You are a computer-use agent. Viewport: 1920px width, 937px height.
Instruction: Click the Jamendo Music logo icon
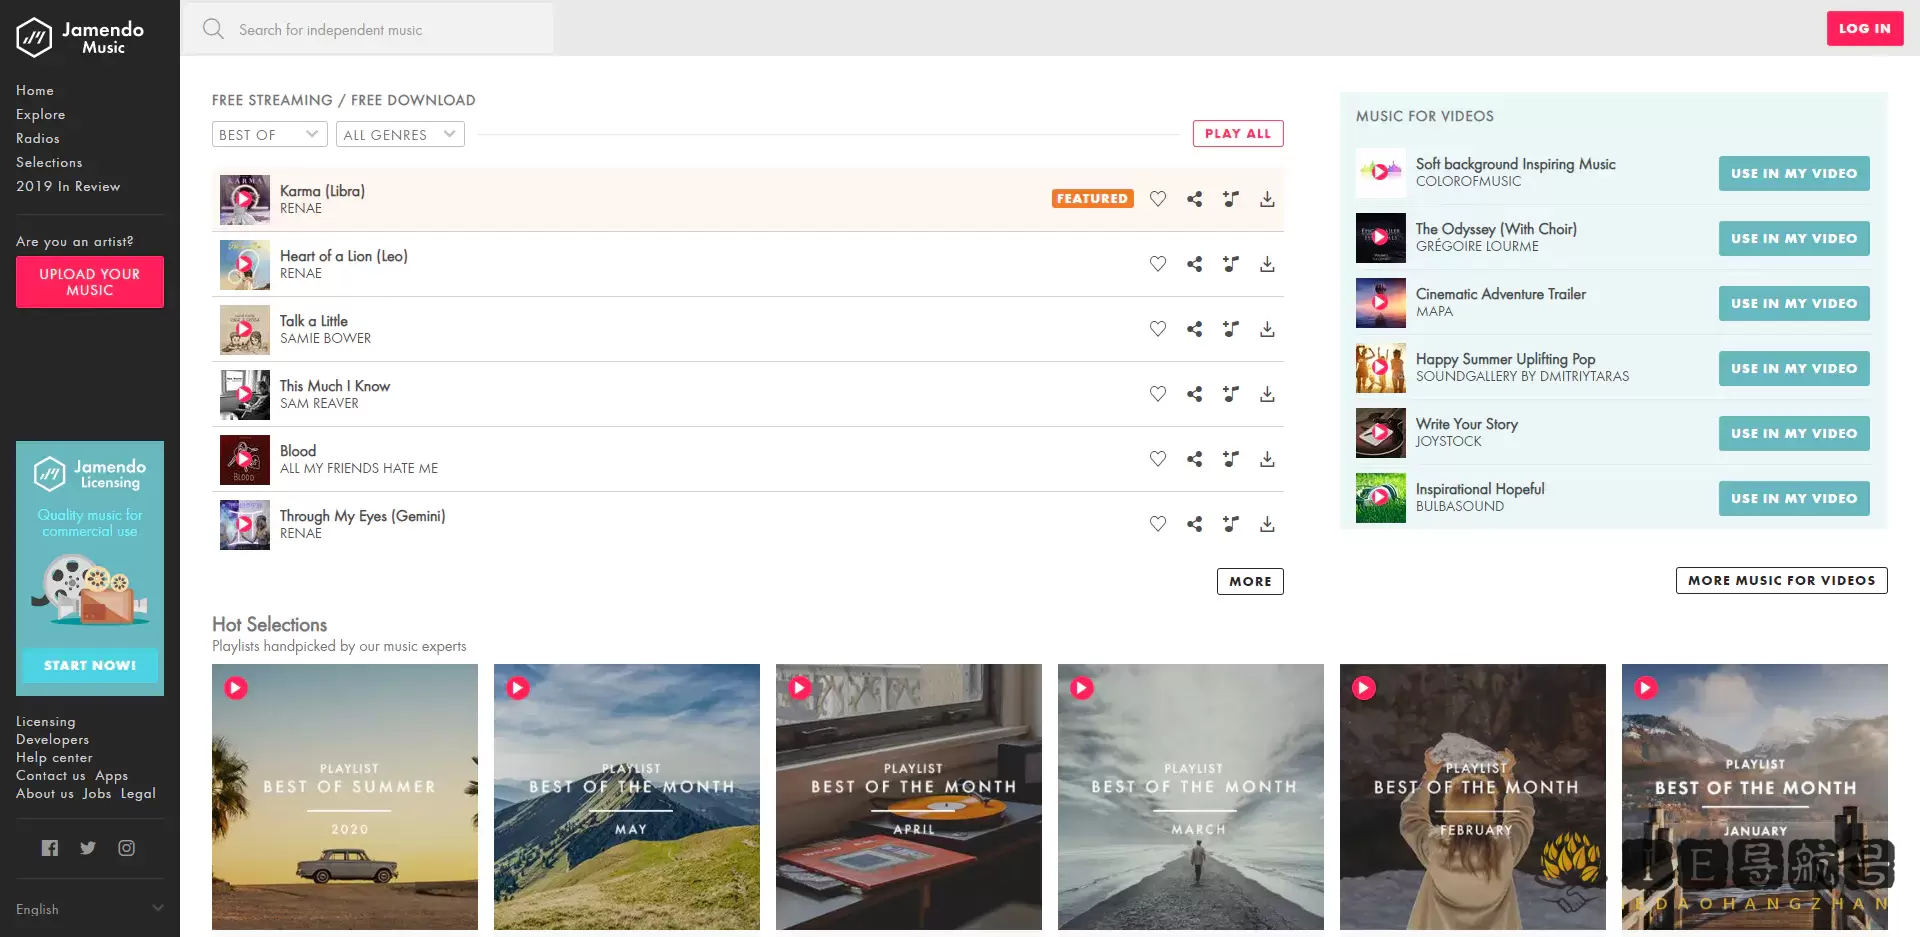tap(34, 37)
